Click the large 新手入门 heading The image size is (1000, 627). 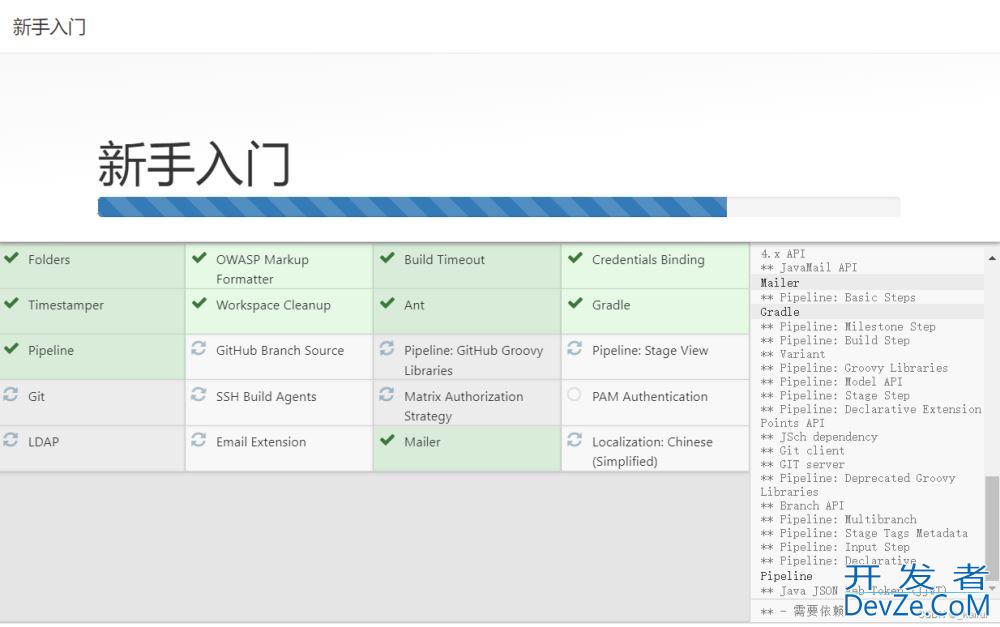(194, 164)
